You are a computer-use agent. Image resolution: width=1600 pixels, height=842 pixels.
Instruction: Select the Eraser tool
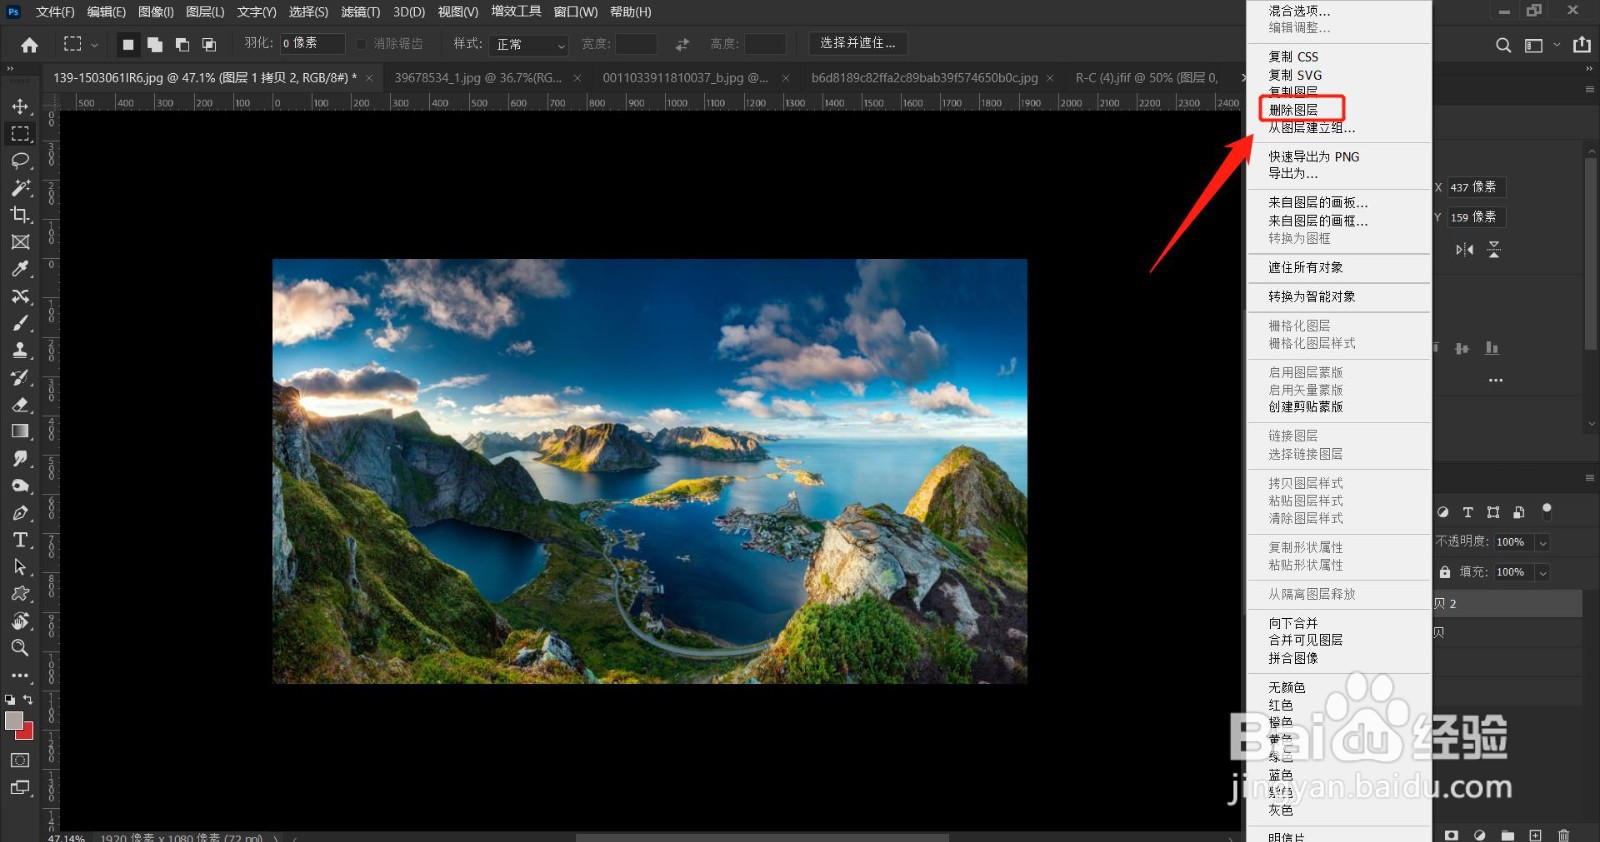pos(20,404)
